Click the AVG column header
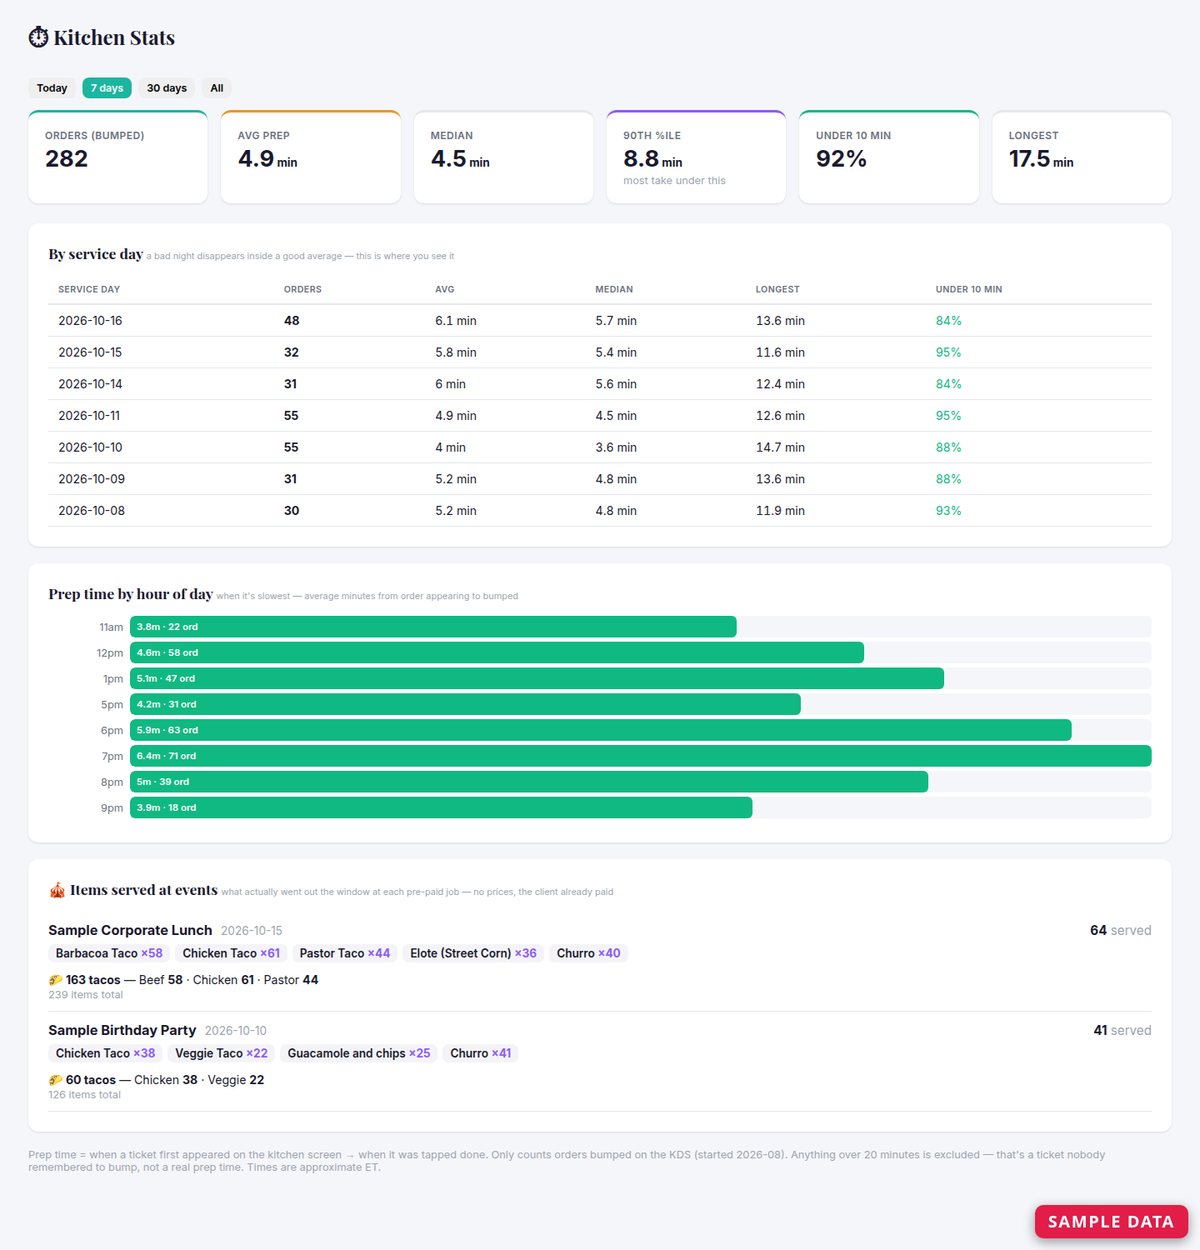Image resolution: width=1200 pixels, height=1250 pixels. pyautogui.click(x=445, y=289)
